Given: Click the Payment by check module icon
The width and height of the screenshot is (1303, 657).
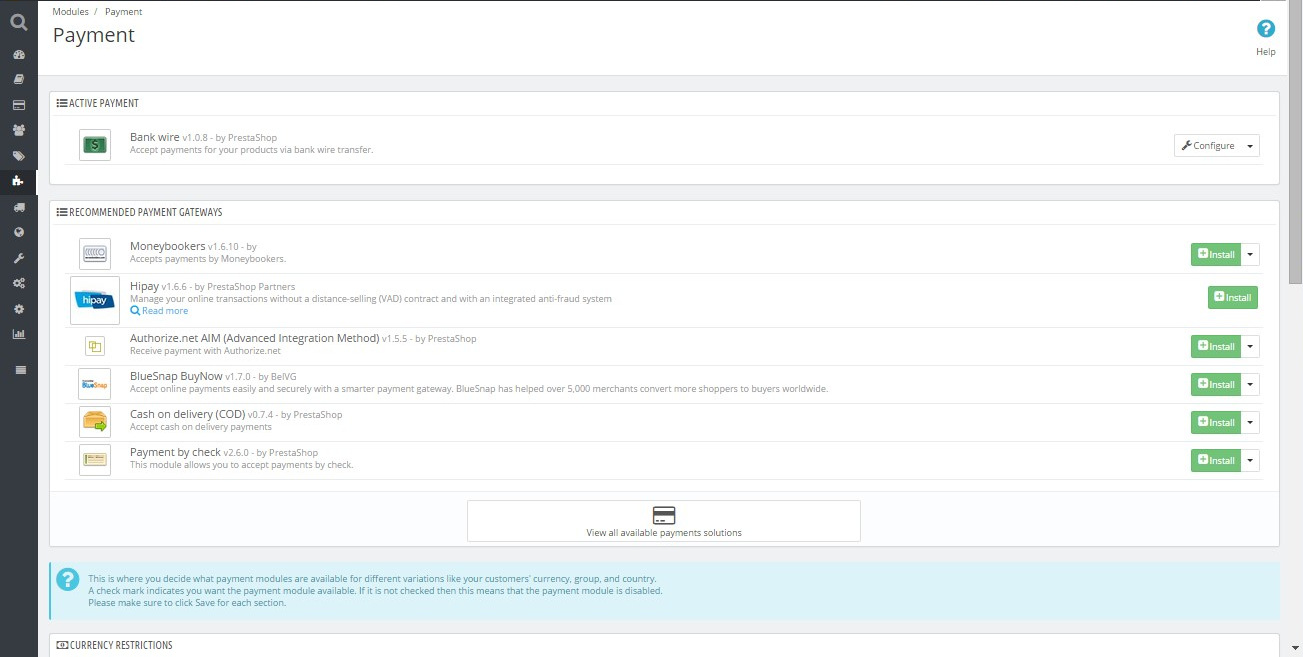Looking at the screenshot, I should point(95,460).
